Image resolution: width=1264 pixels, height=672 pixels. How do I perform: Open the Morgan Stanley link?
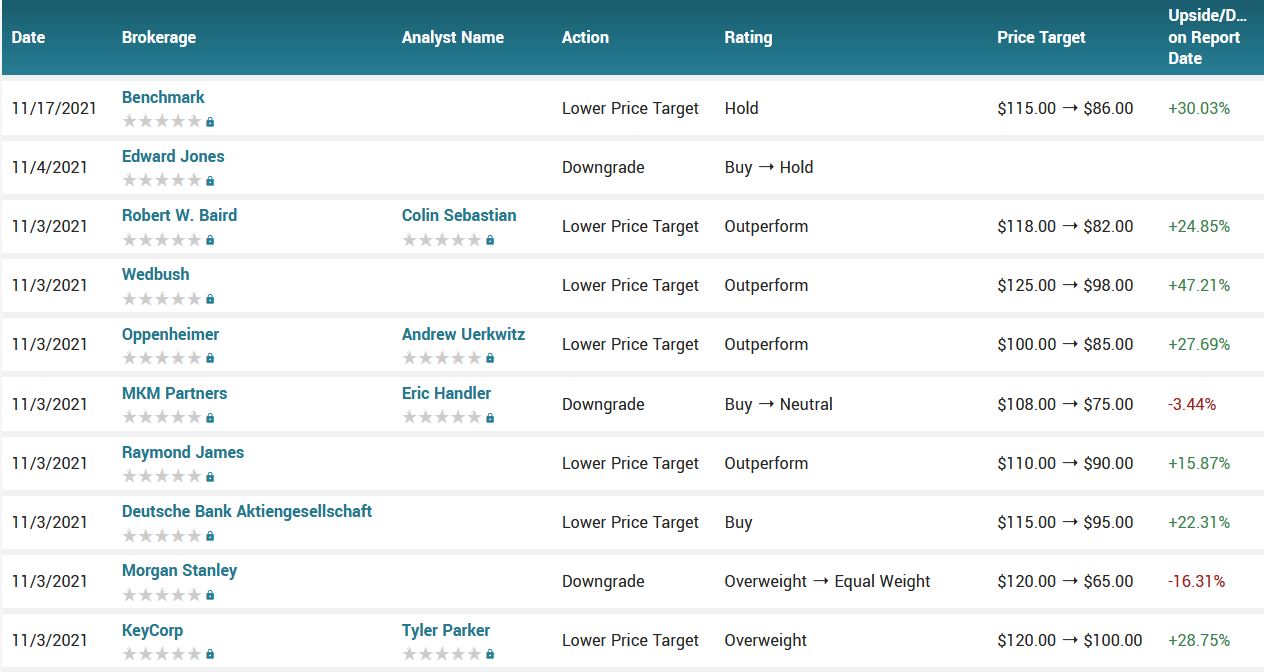tap(179, 570)
